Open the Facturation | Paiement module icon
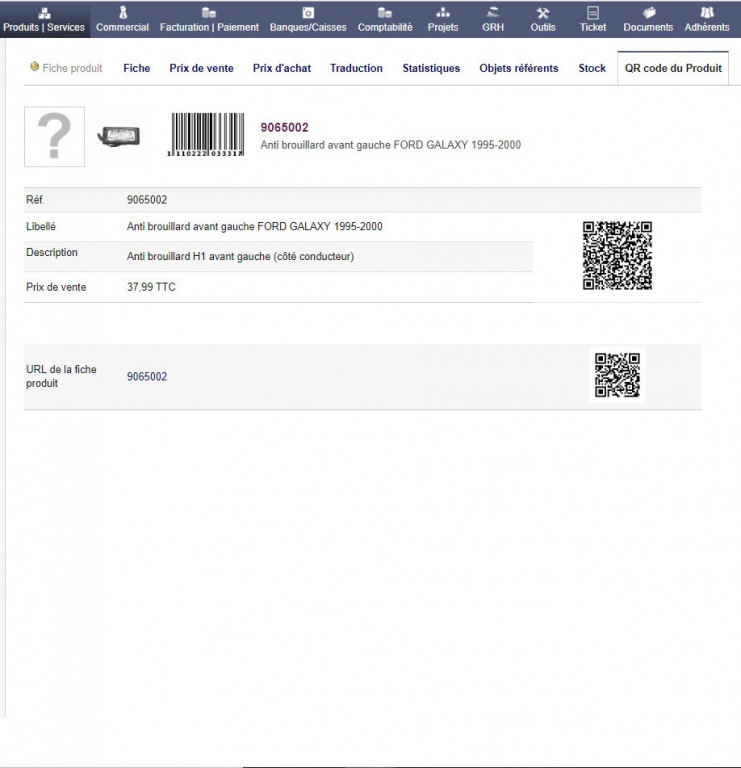The width and height of the screenshot is (741, 768). [209, 12]
